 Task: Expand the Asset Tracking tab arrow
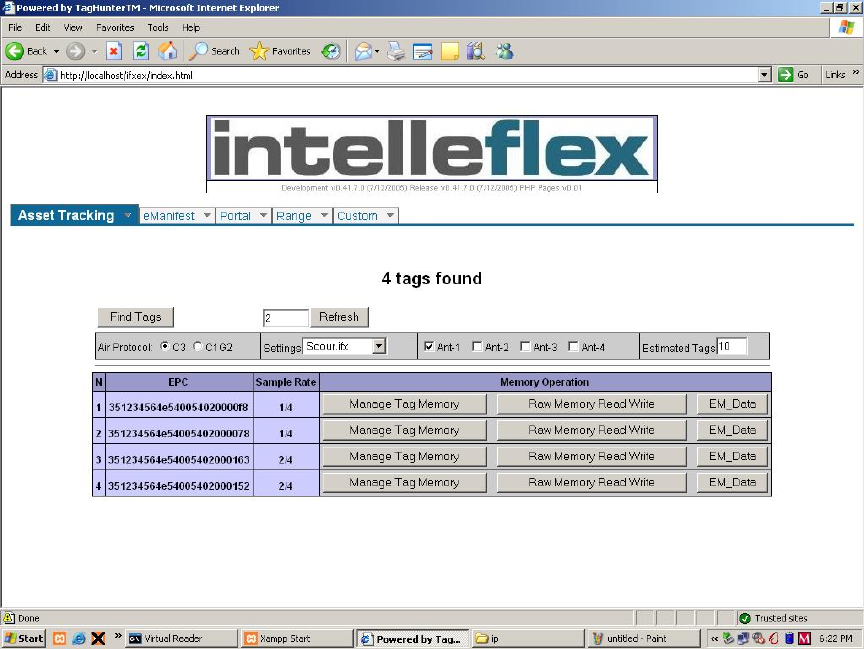pyautogui.click(x=127, y=215)
